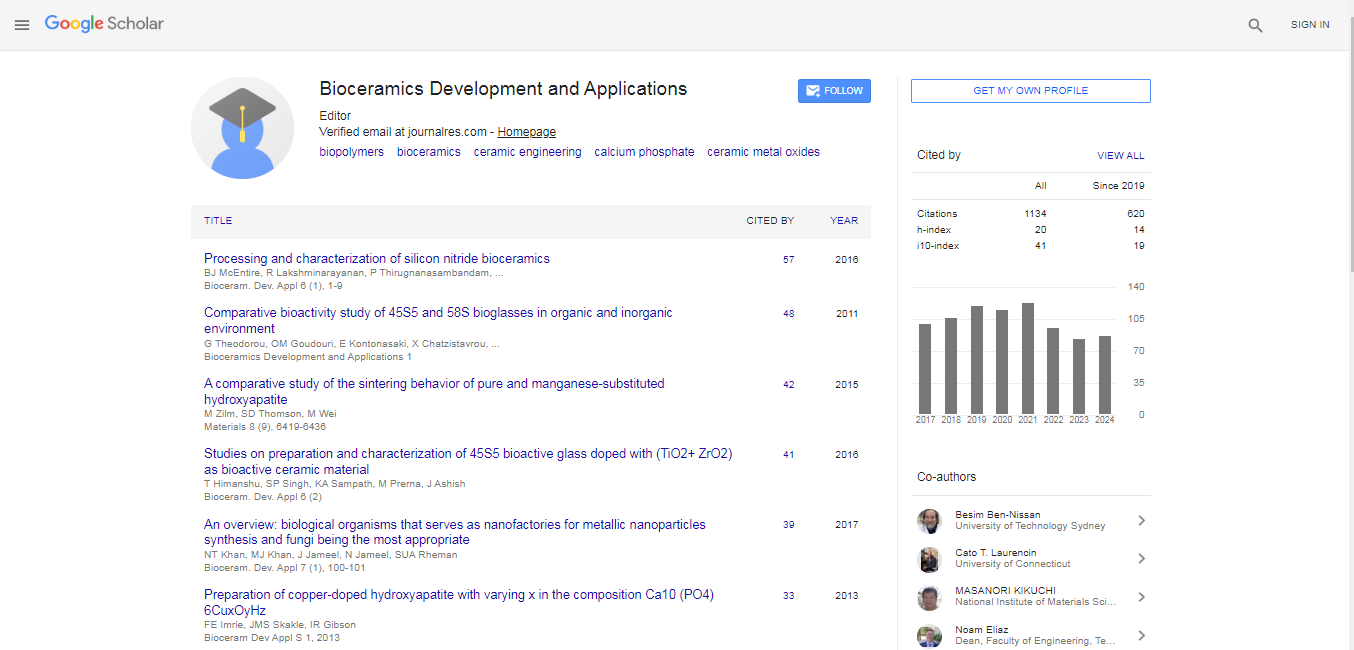
Task: Expand the Cato T. Laurencin chevron arrow
Action: click(x=1141, y=559)
